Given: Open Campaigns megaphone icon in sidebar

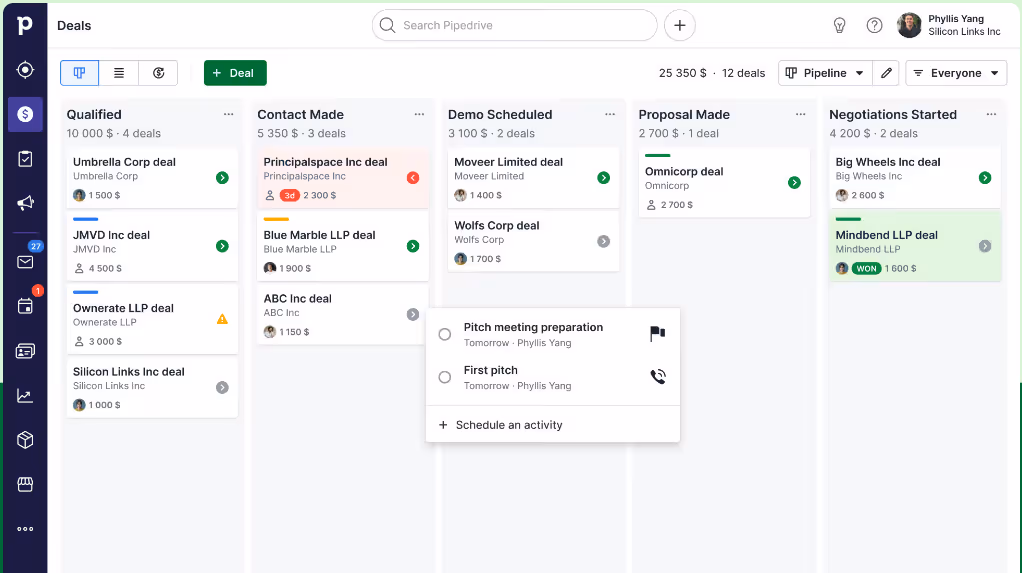Looking at the screenshot, I should coord(25,203).
